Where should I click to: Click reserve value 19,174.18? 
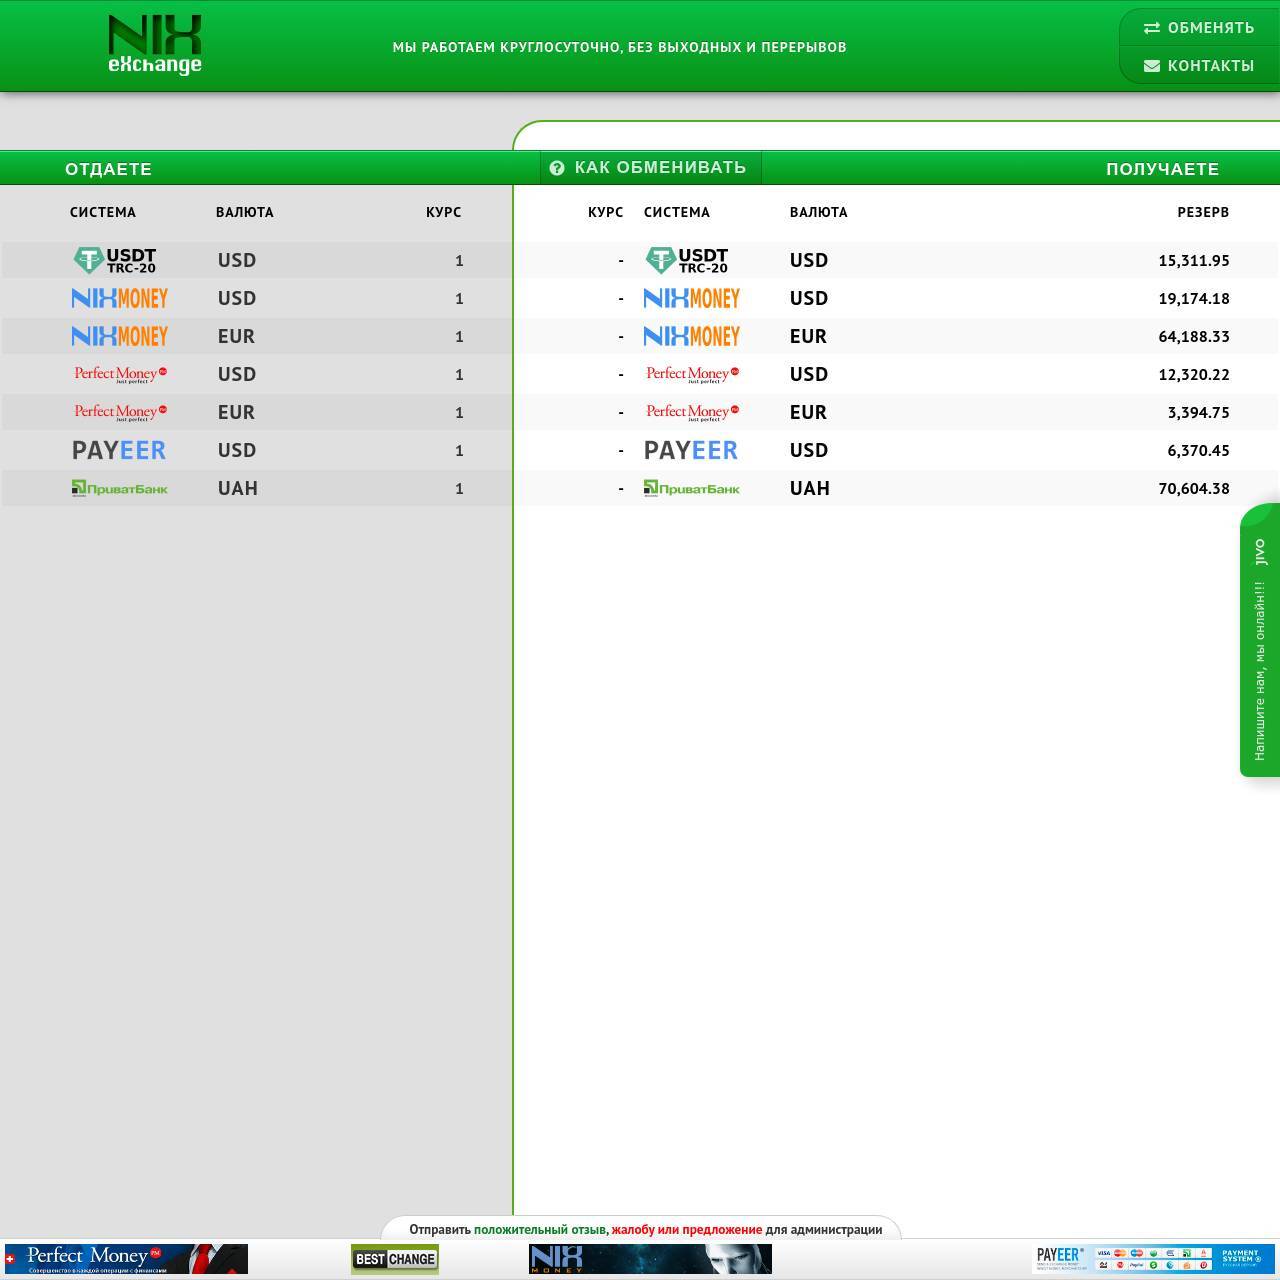[1194, 299]
